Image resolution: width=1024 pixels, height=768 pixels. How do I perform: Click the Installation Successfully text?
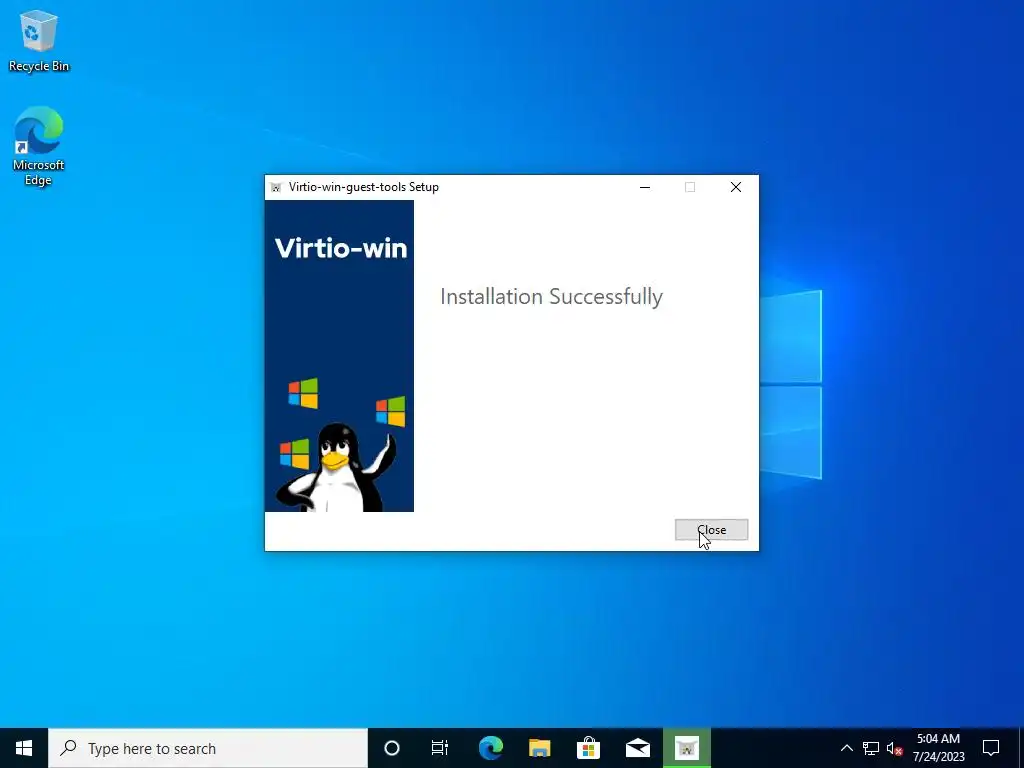coord(551,296)
